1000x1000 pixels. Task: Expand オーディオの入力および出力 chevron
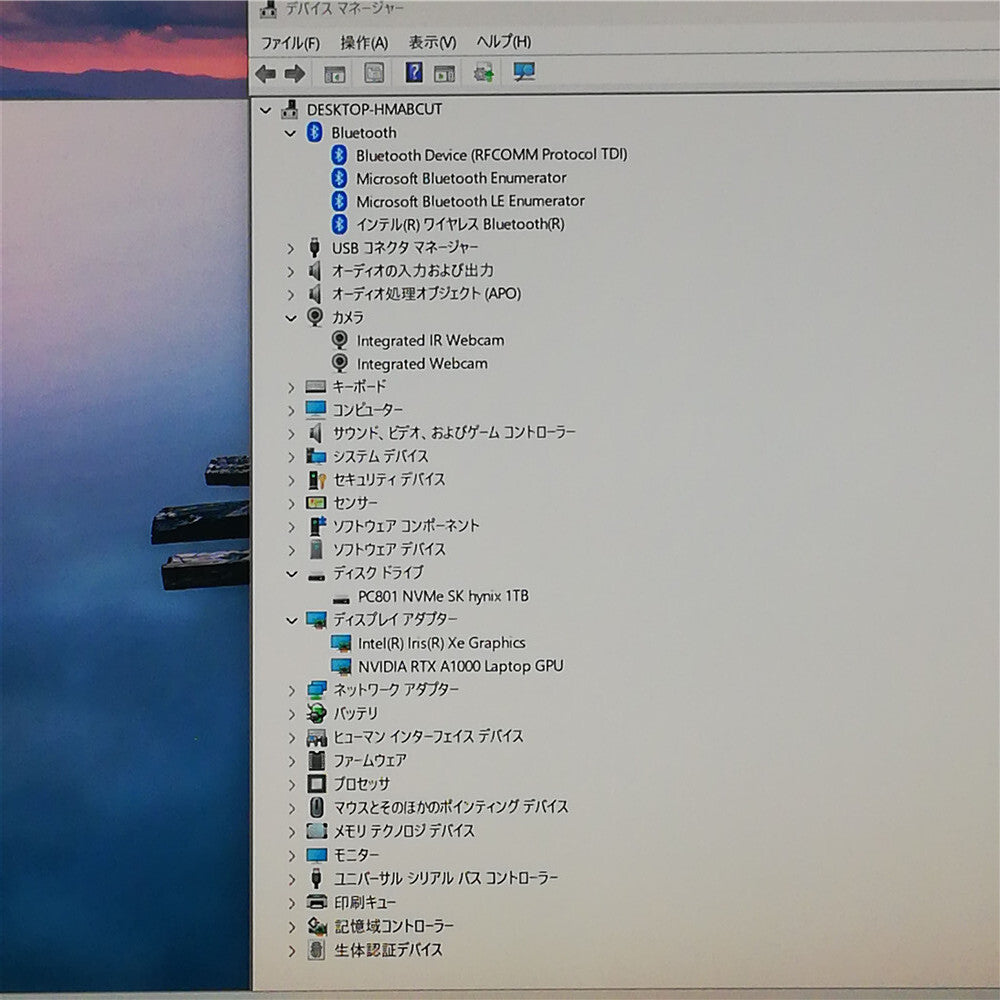click(x=291, y=272)
